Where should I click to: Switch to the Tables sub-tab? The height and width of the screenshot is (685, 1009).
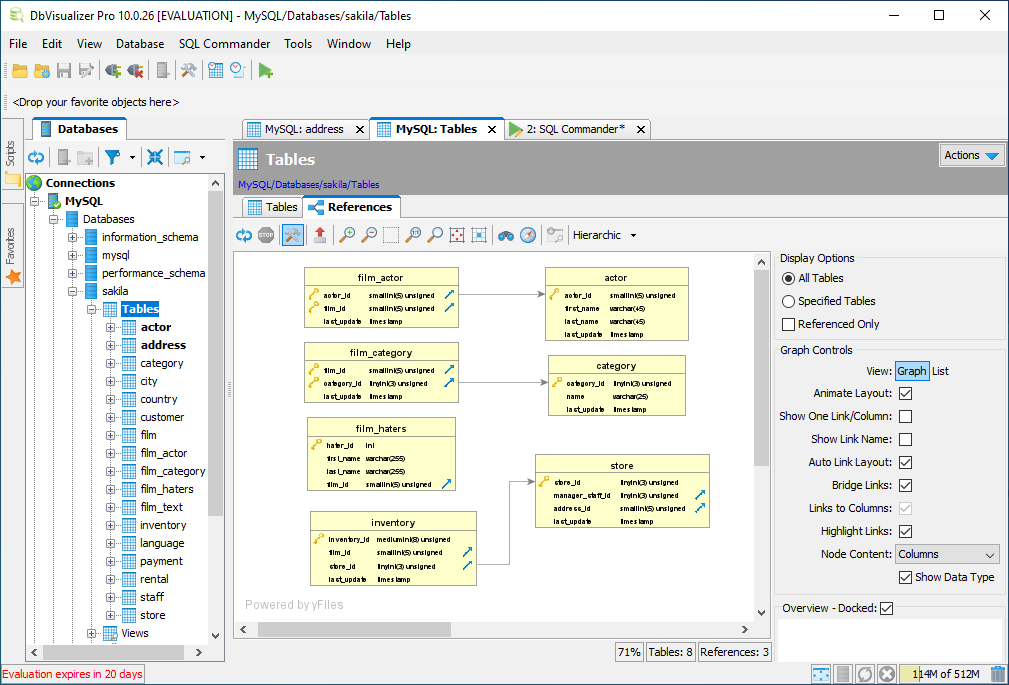click(273, 207)
